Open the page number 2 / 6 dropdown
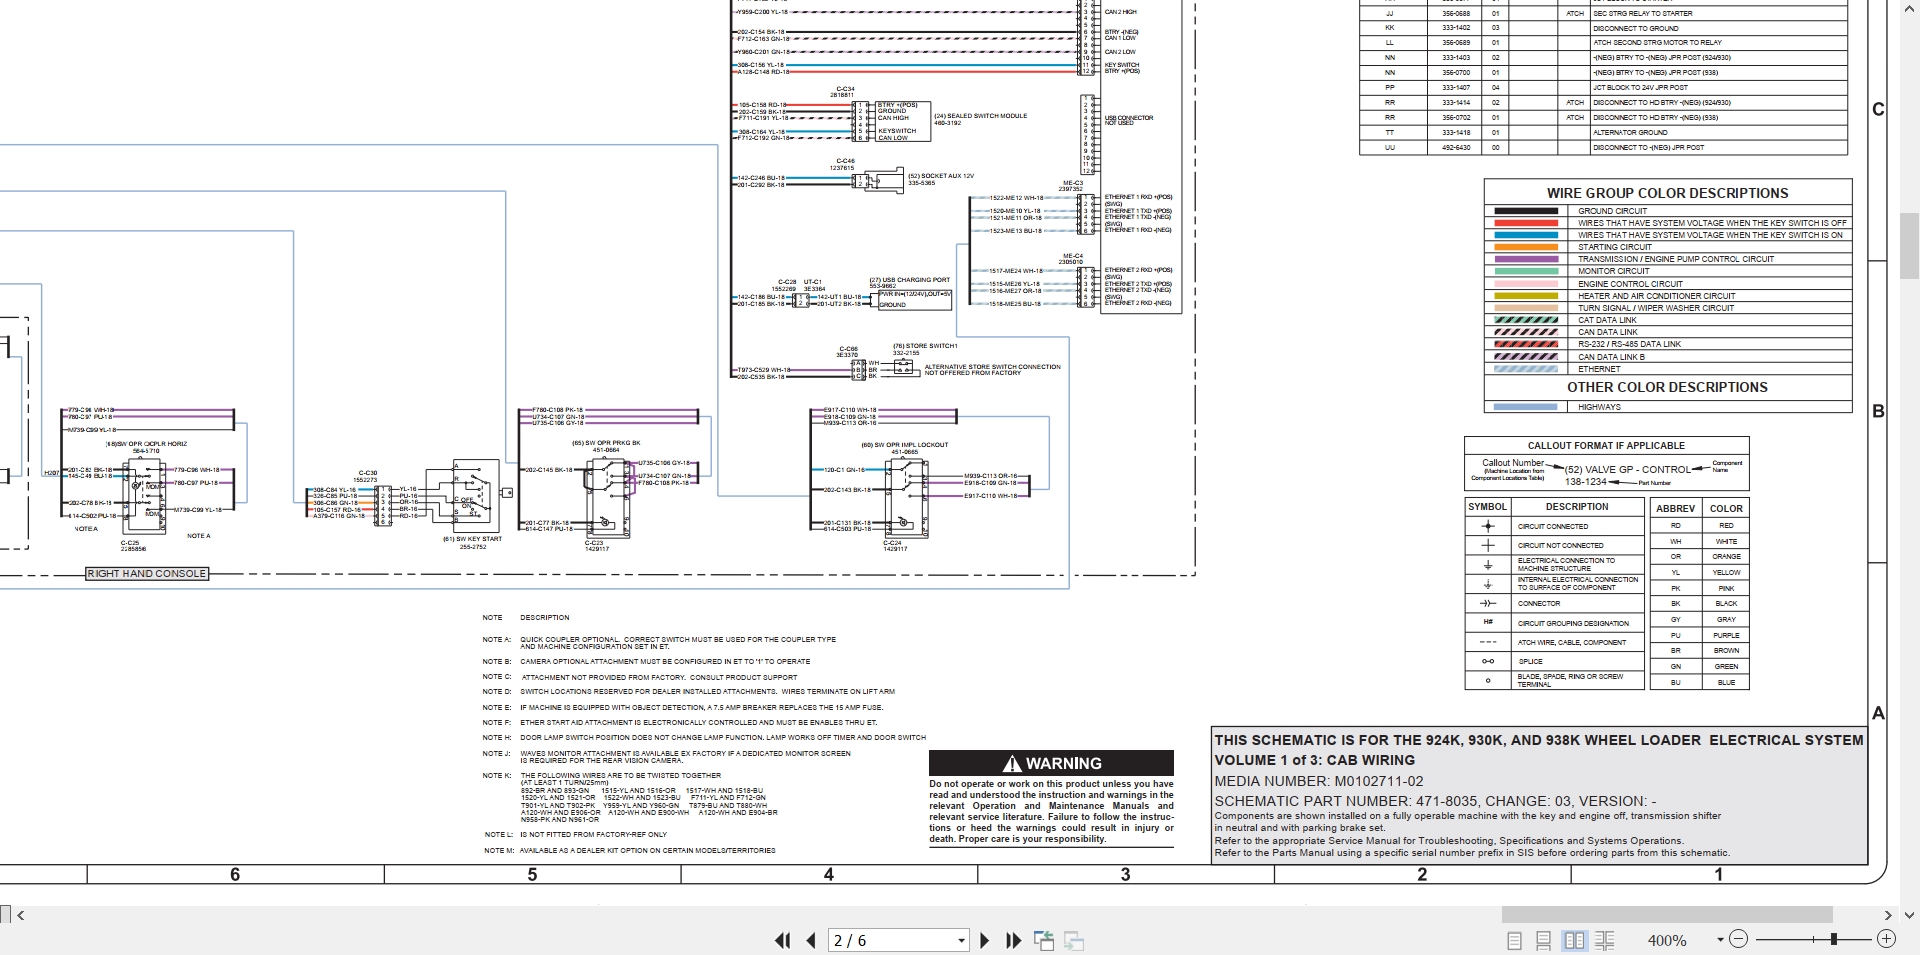 pos(962,941)
